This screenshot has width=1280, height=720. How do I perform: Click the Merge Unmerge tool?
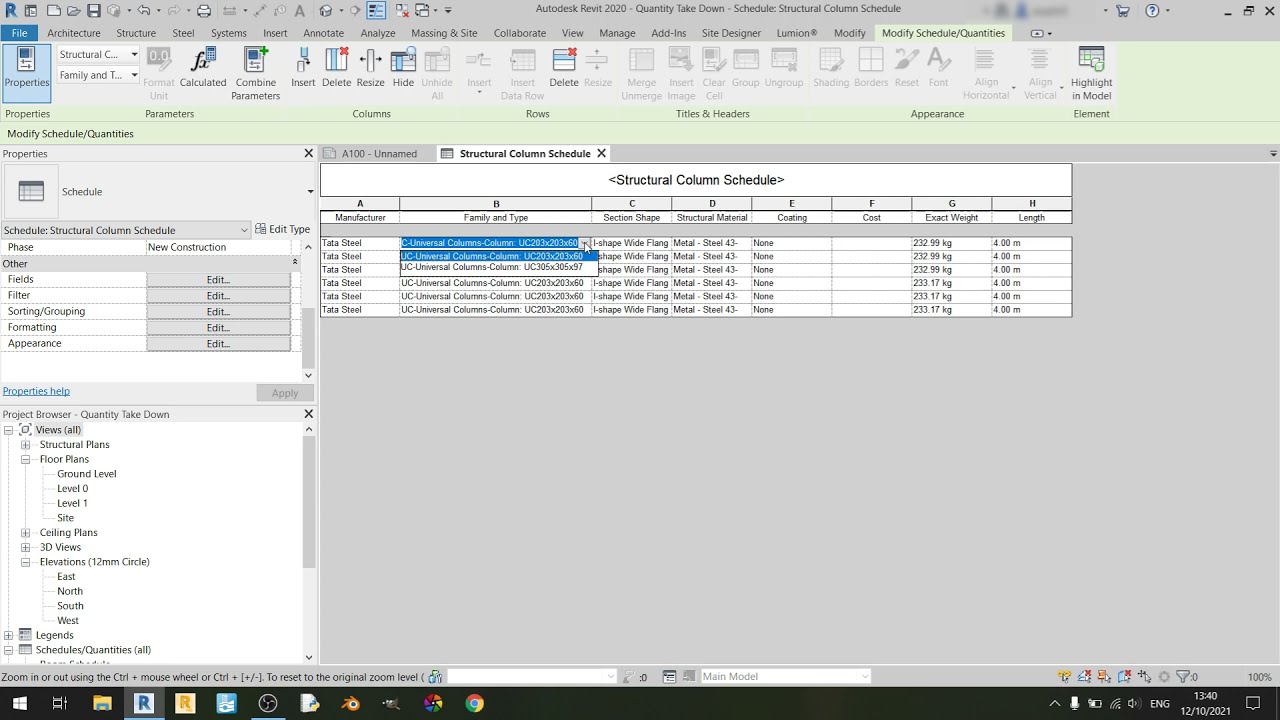point(641,73)
